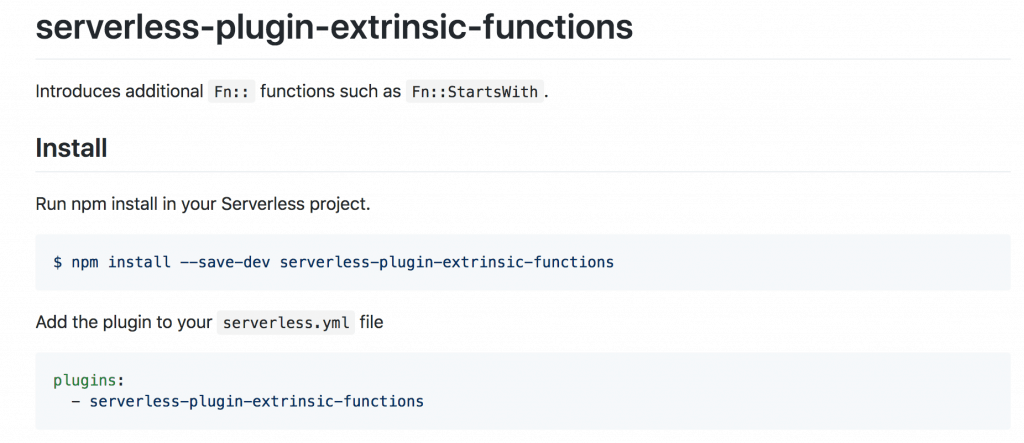1024x443 pixels.
Task: Click the dash before the YAML plugin entry
Action: 75,401
